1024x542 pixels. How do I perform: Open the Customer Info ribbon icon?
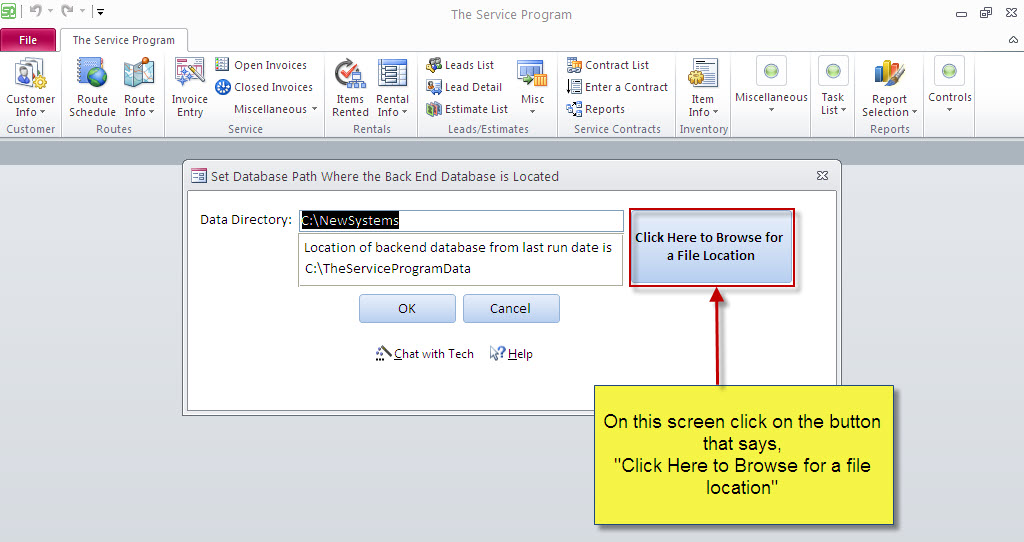click(30, 73)
